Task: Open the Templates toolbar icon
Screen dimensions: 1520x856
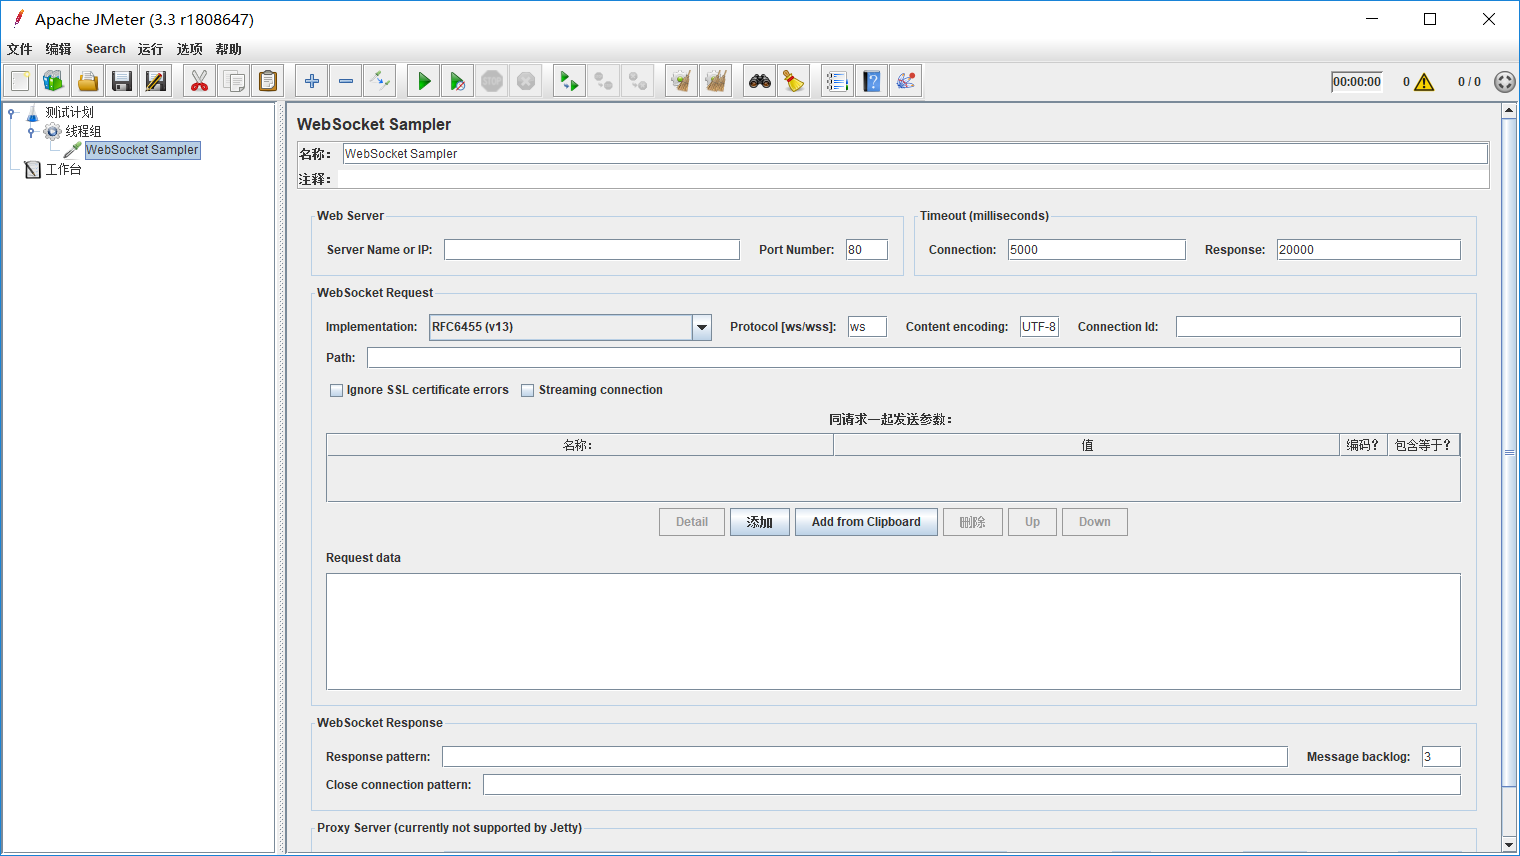Action: 54,81
